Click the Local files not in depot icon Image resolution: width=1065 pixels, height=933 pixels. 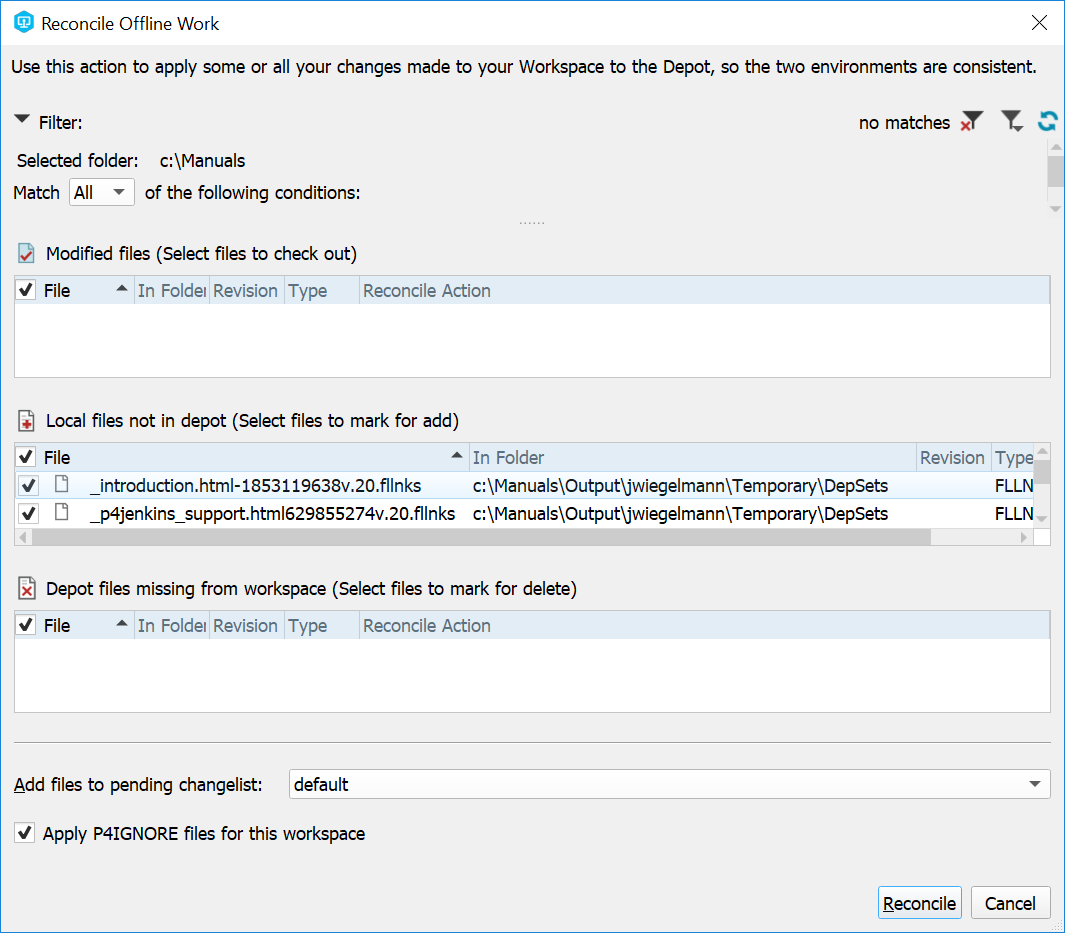(27, 421)
